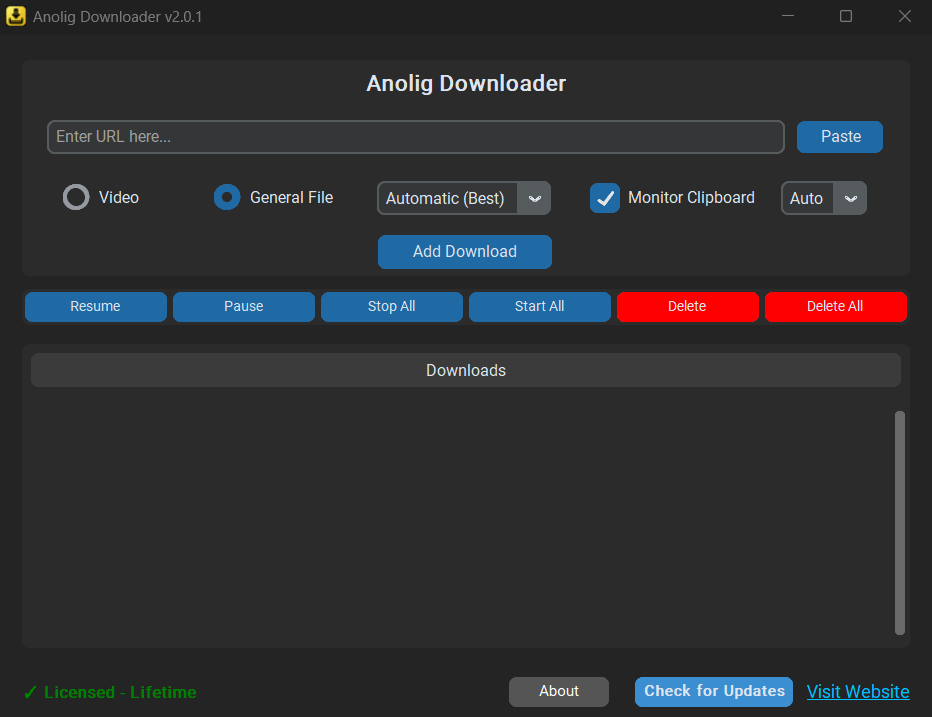Select the General File mode
Viewport: 932px width, 717px height.
click(x=225, y=197)
